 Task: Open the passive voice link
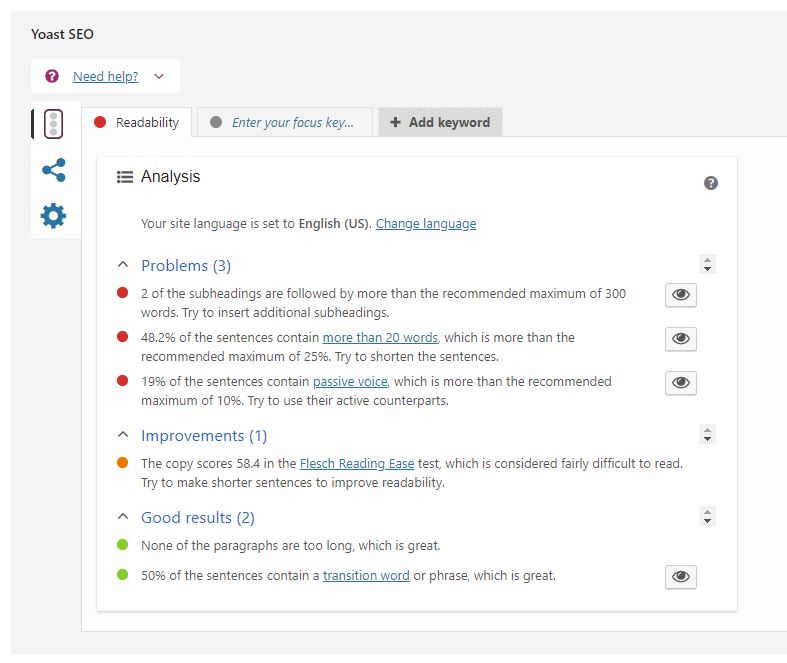pos(350,382)
